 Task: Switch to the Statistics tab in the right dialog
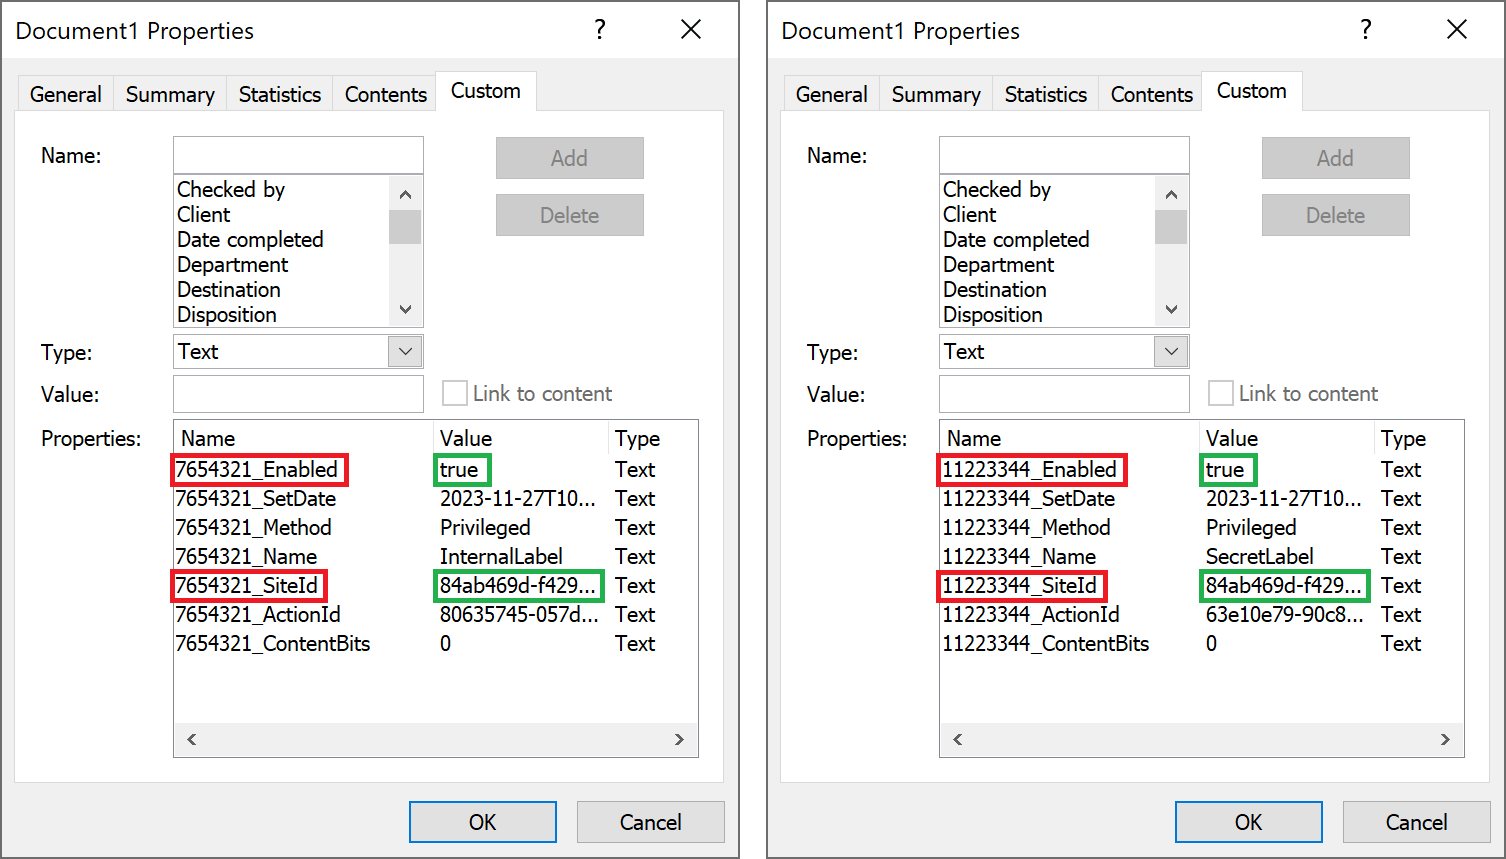pos(1045,93)
